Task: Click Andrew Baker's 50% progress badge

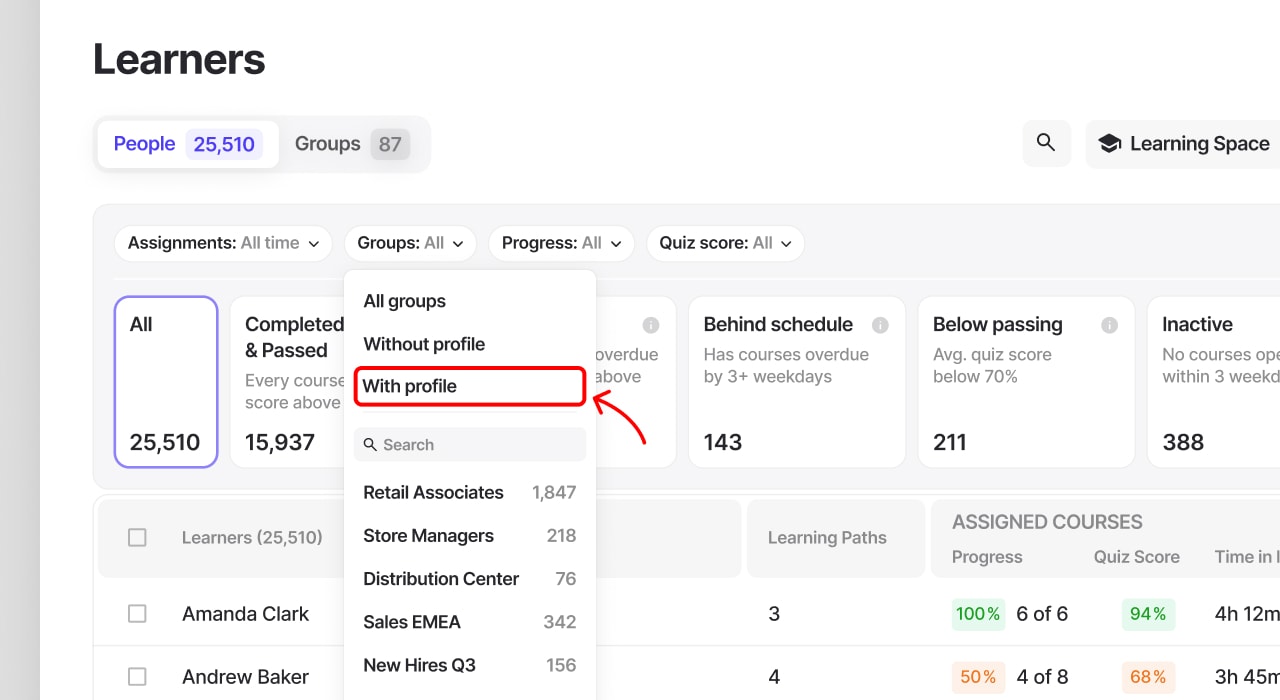Action: [978, 677]
